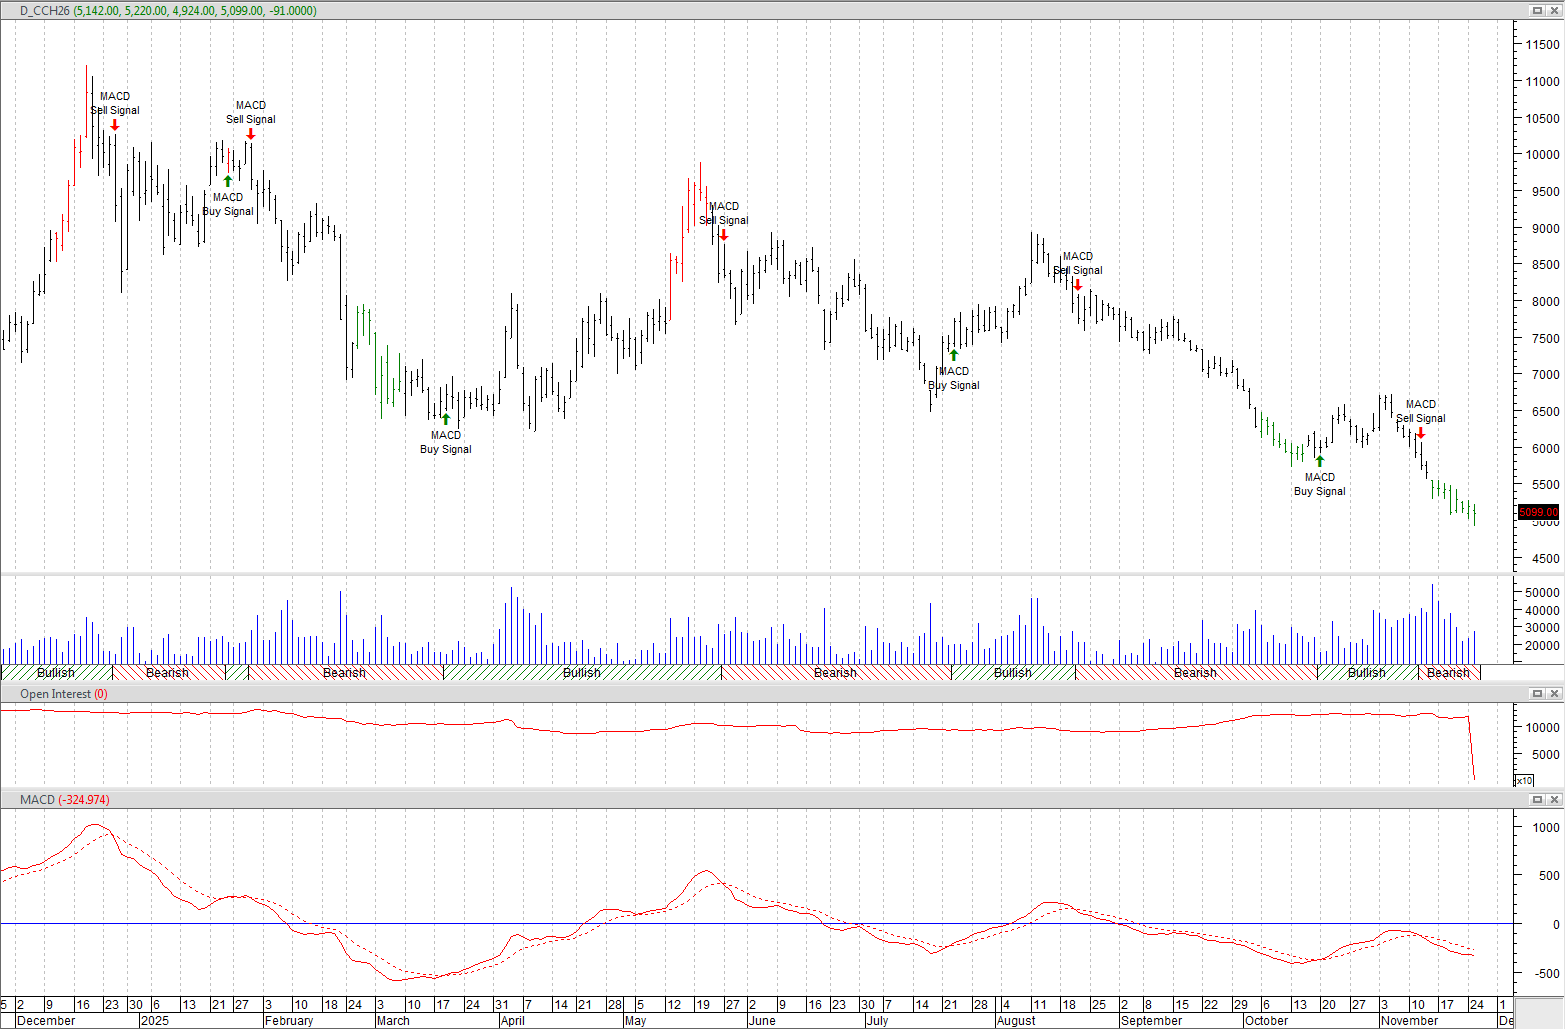Click the restore icon on the MACD panel
The width and height of the screenshot is (1566, 1029).
click(x=1537, y=800)
